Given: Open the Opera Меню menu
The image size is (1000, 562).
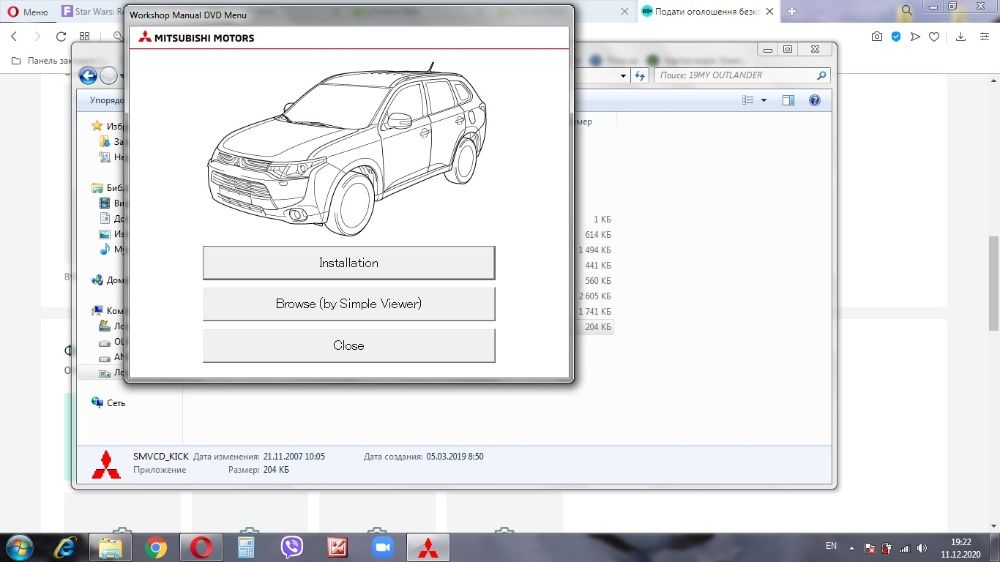Looking at the screenshot, I should [x=26, y=11].
